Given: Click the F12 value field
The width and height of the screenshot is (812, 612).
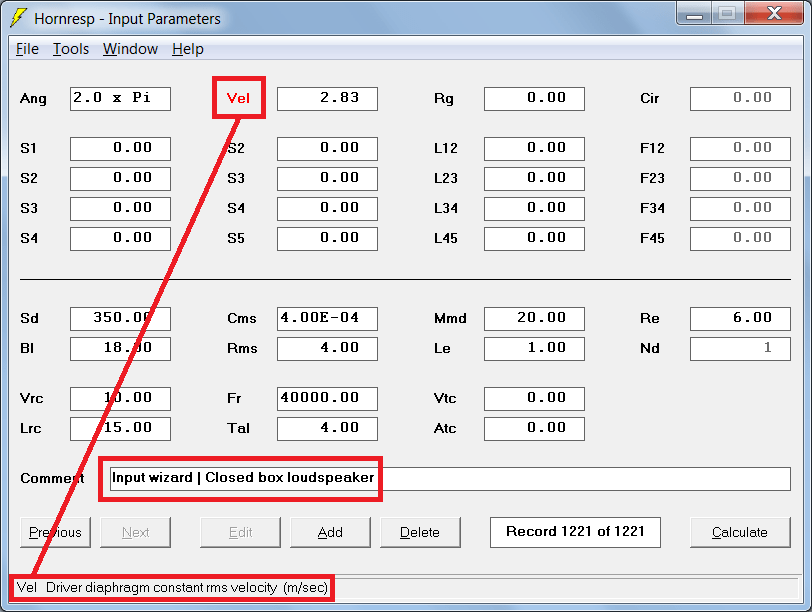Looking at the screenshot, I should pyautogui.click(x=741, y=149).
